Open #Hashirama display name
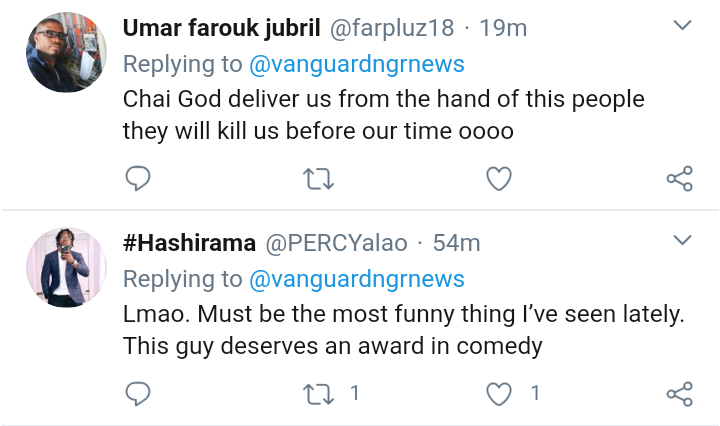The height and width of the screenshot is (426, 720). (x=189, y=243)
